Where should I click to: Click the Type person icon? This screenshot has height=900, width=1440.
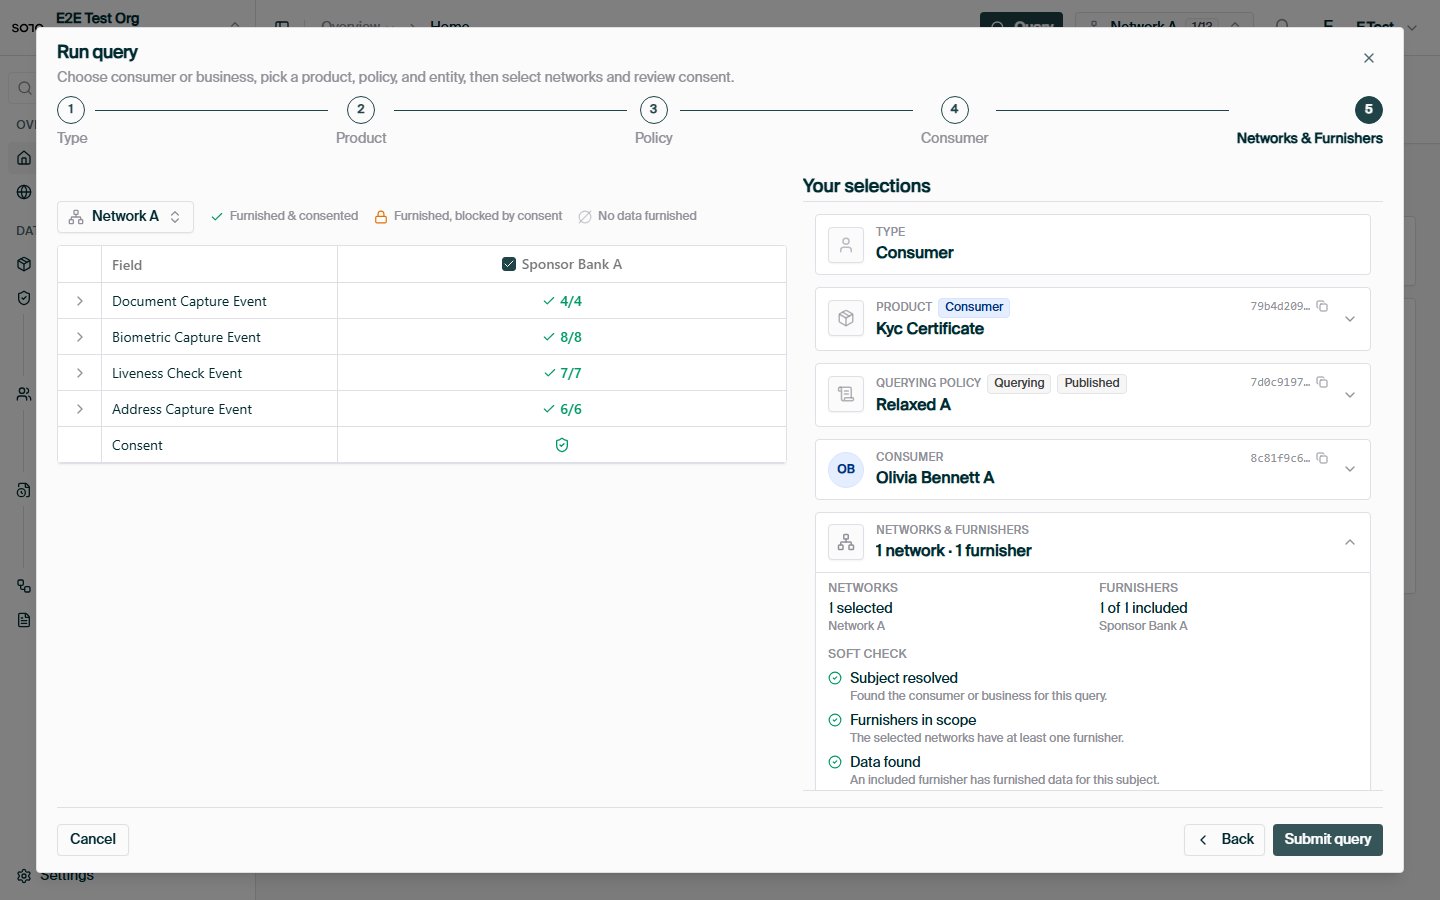click(846, 245)
